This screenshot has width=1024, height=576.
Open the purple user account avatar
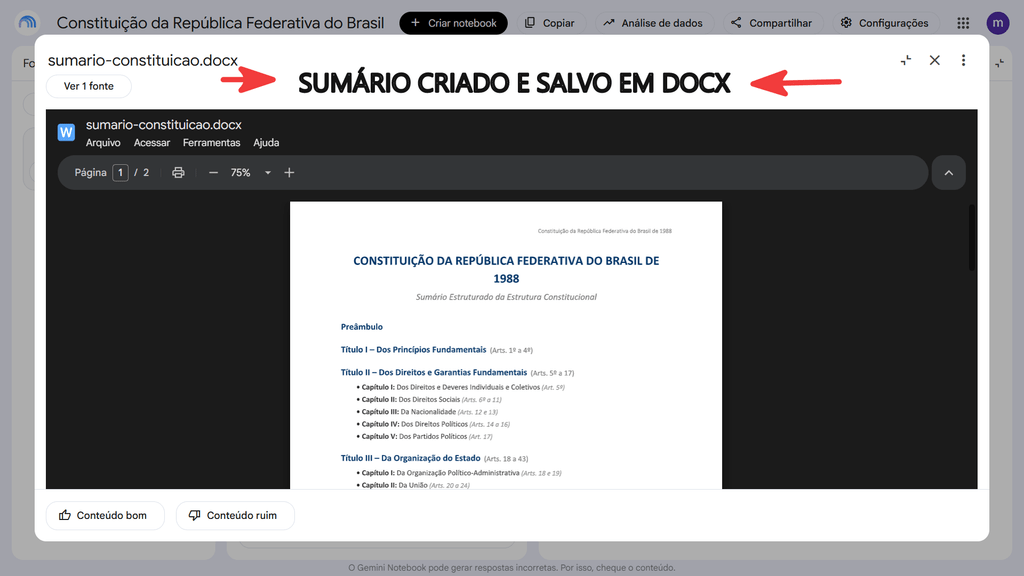click(x=998, y=23)
